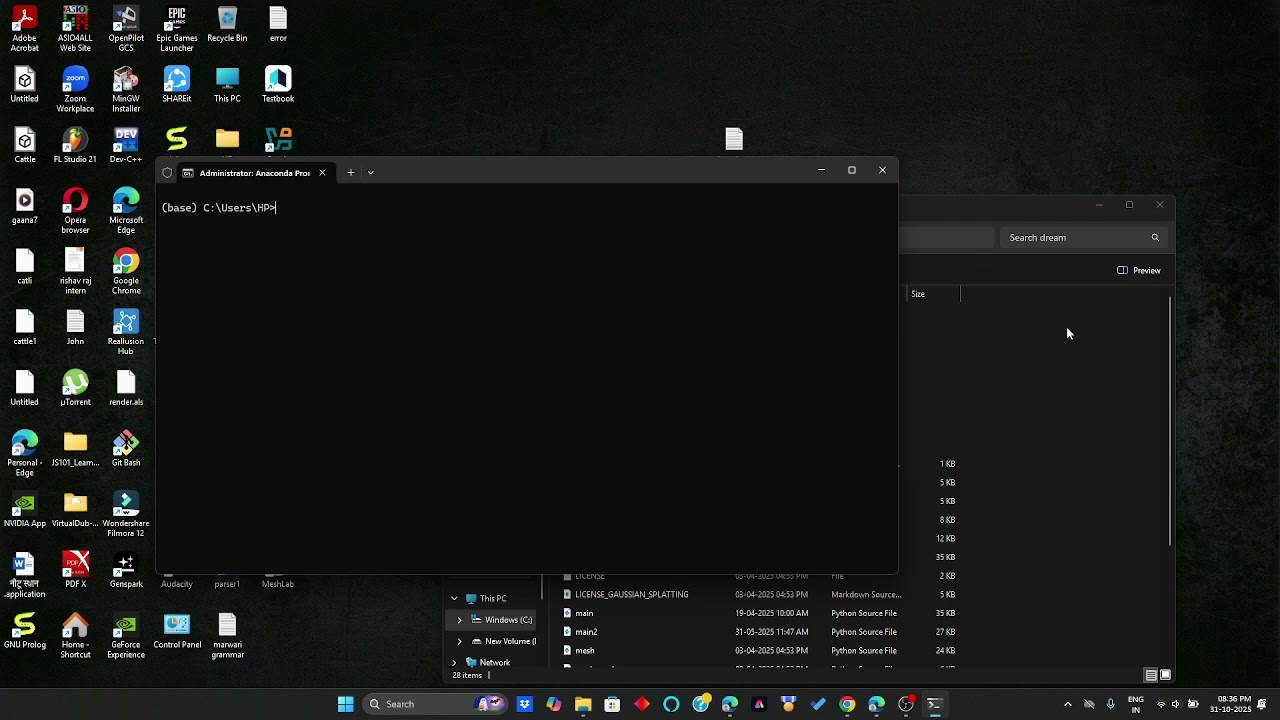This screenshot has width=1280, height=720.
Task: Select the LICENSE_GAUSSIAN_SPLATTING file row
Action: click(760, 595)
